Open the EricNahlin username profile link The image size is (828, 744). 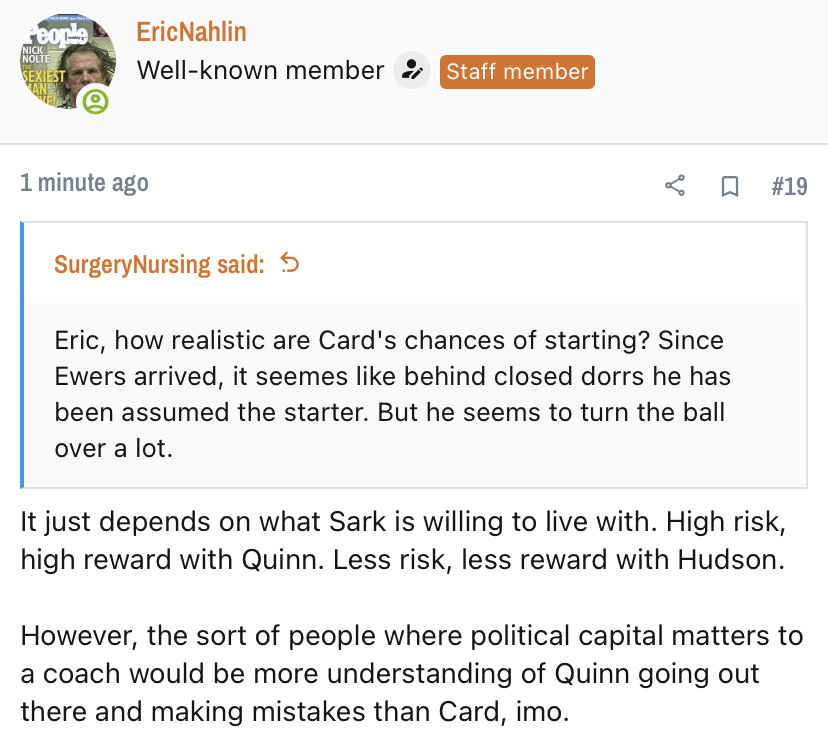click(191, 31)
